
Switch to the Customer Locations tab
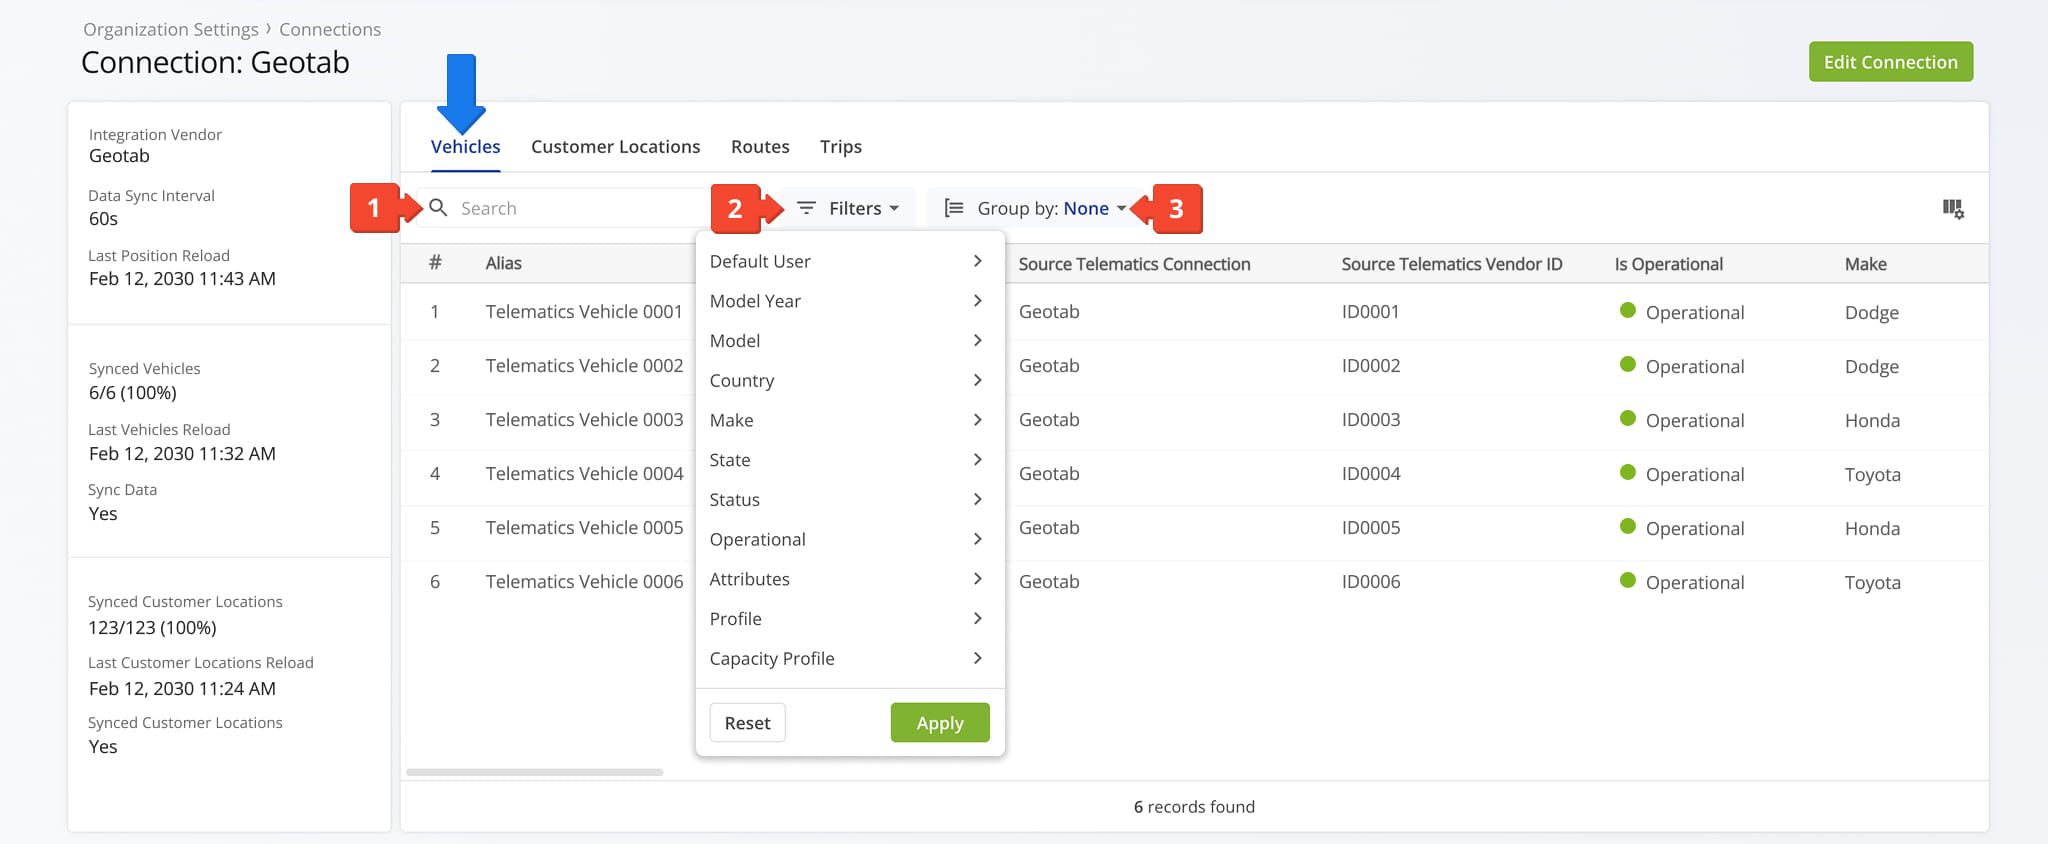click(615, 146)
